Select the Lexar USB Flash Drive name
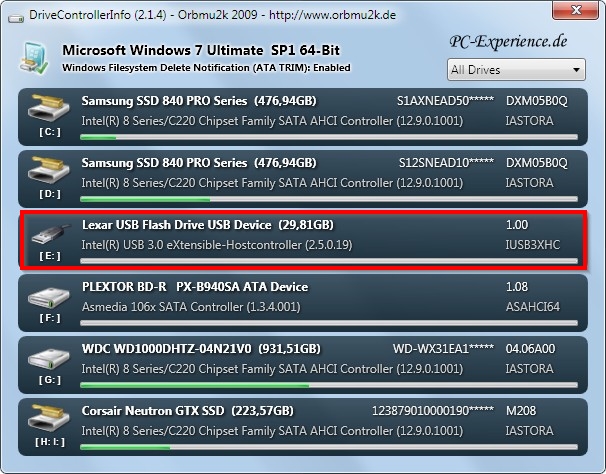 pyautogui.click(x=177, y=225)
